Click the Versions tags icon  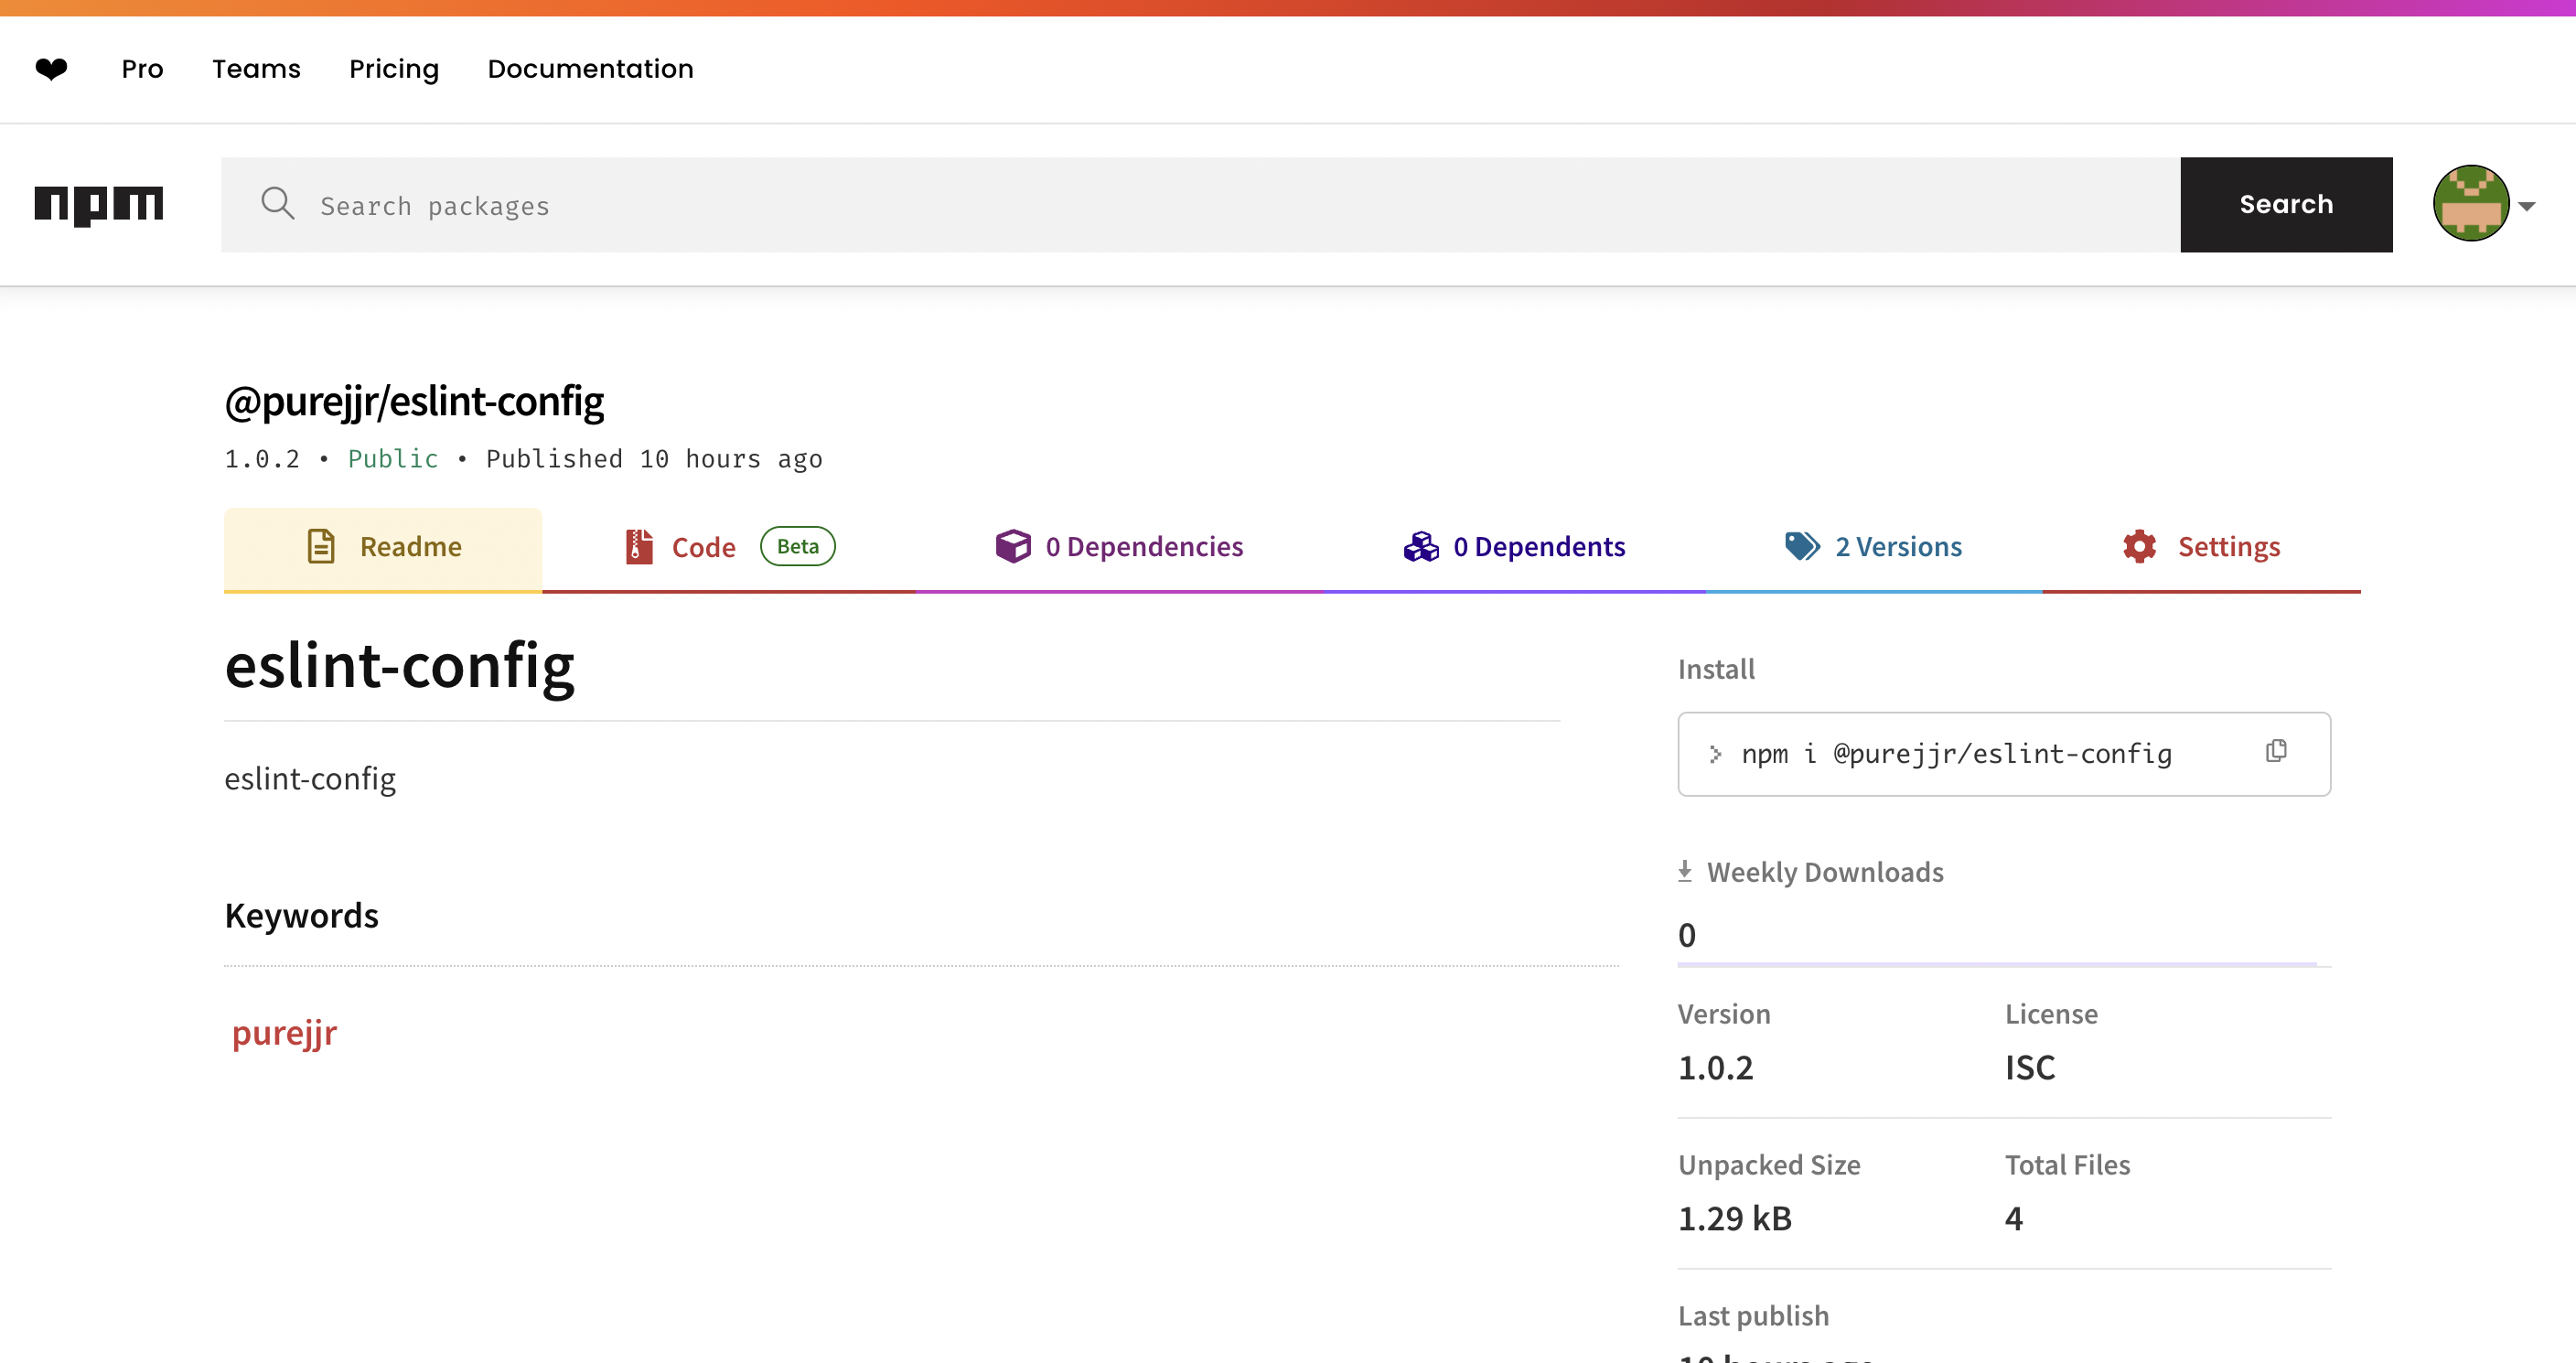pyautogui.click(x=1802, y=546)
